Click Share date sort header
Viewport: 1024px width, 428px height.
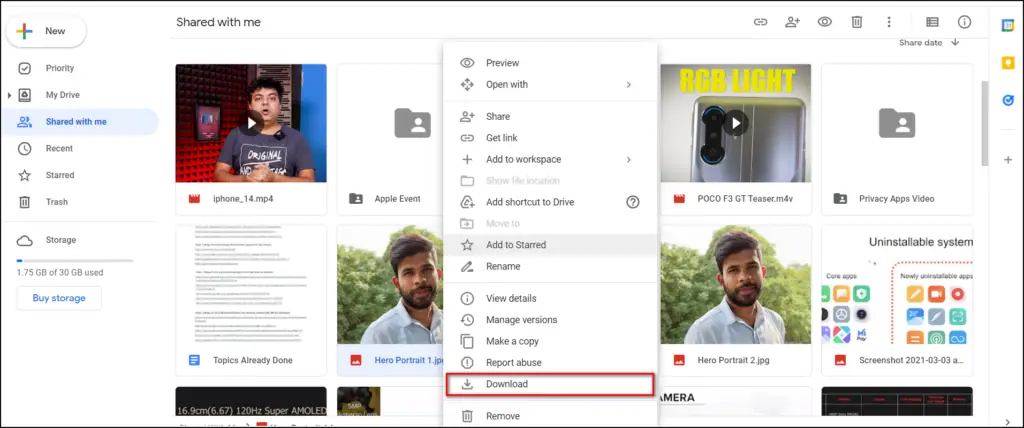click(x=920, y=42)
